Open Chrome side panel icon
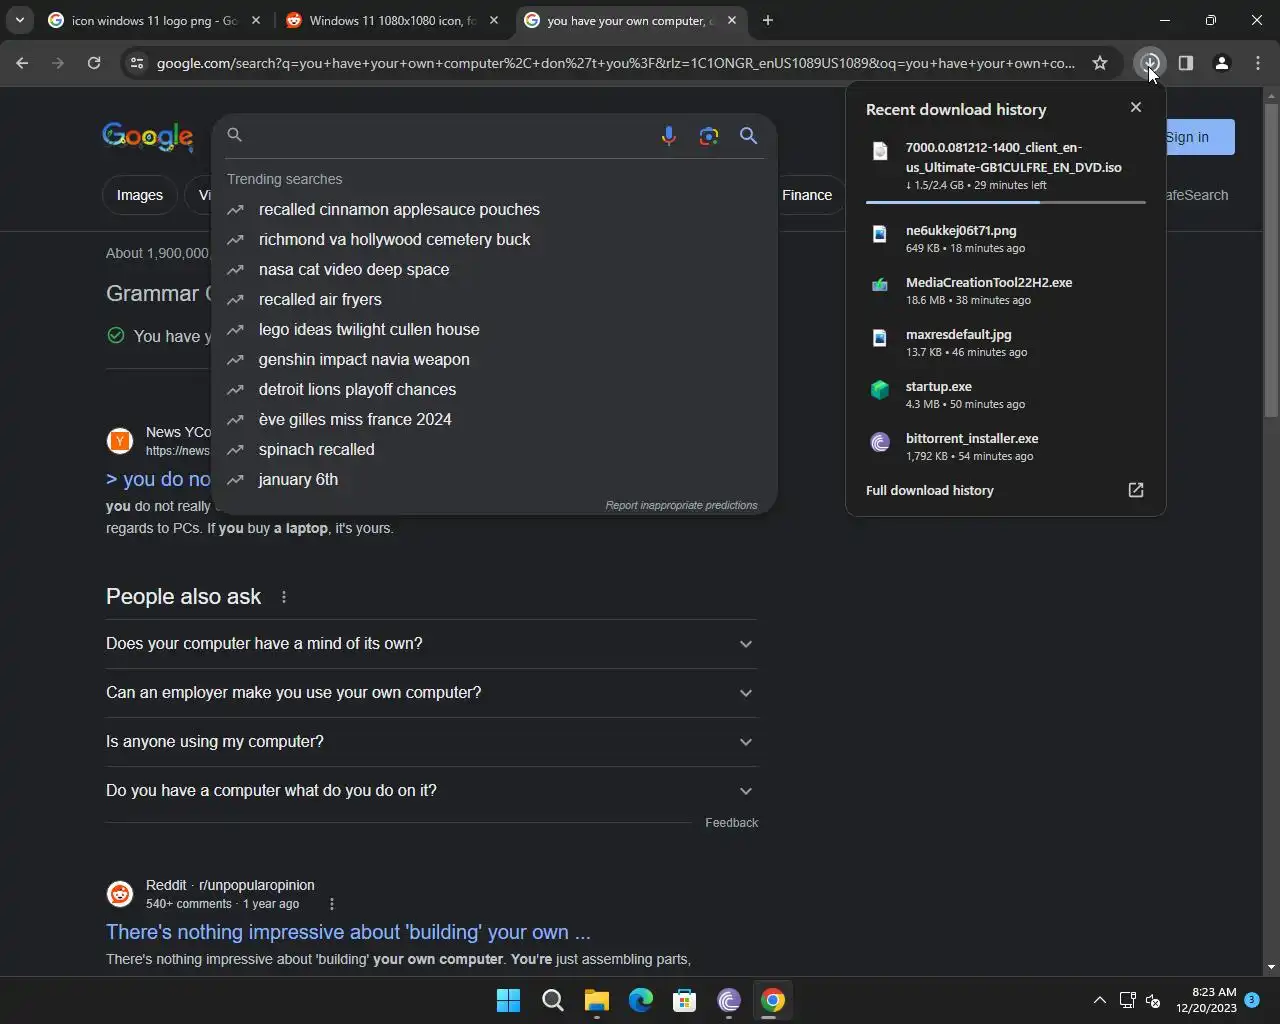The width and height of the screenshot is (1280, 1024). [1185, 63]
